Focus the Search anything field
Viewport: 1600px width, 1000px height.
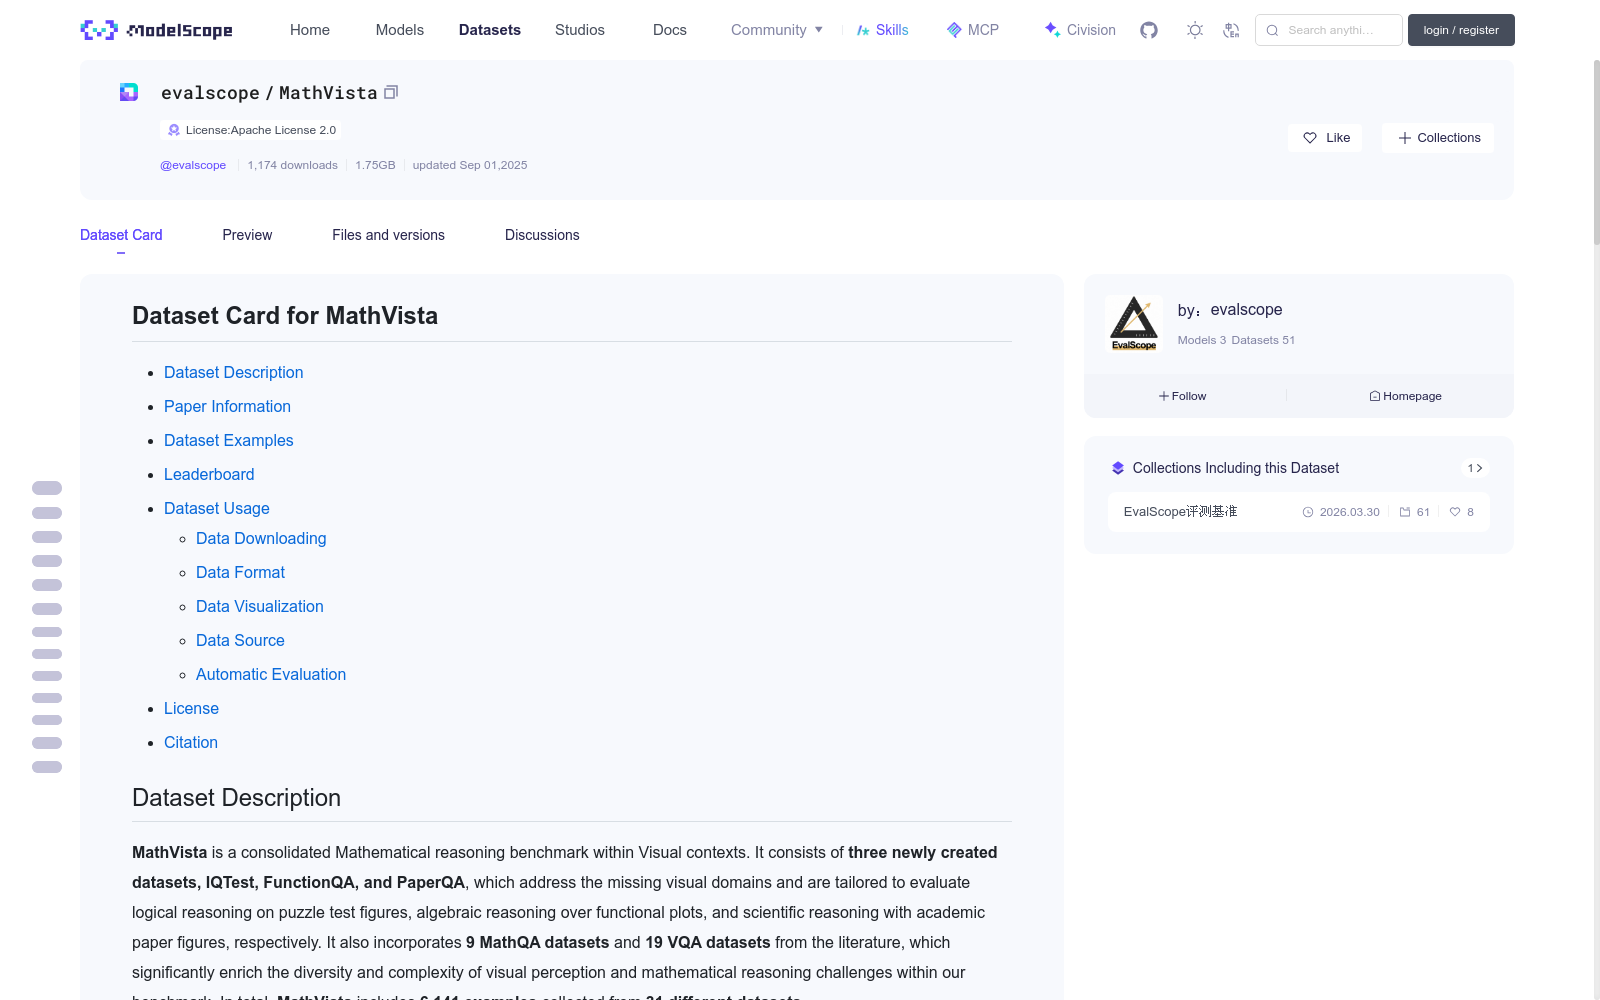tap(1329, 30)
